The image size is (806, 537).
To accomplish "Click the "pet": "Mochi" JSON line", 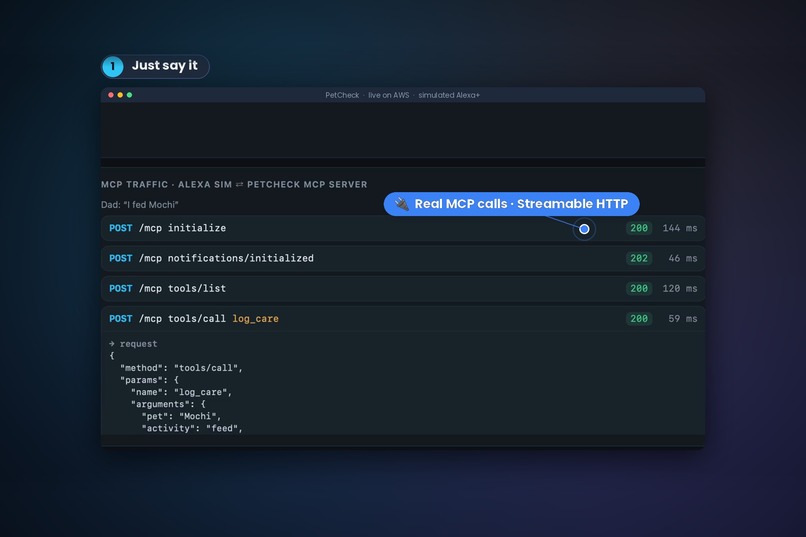I will [x=181, y=416].
